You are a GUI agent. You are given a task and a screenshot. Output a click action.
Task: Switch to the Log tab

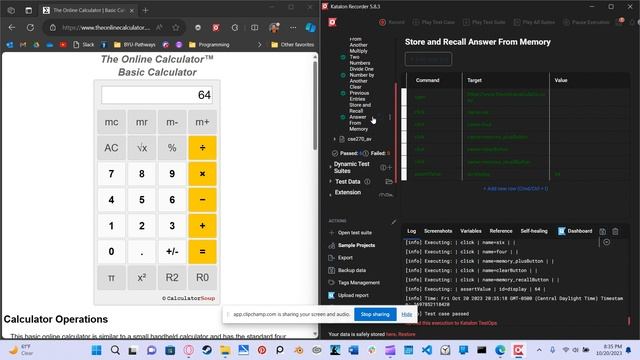coord(411,231)
